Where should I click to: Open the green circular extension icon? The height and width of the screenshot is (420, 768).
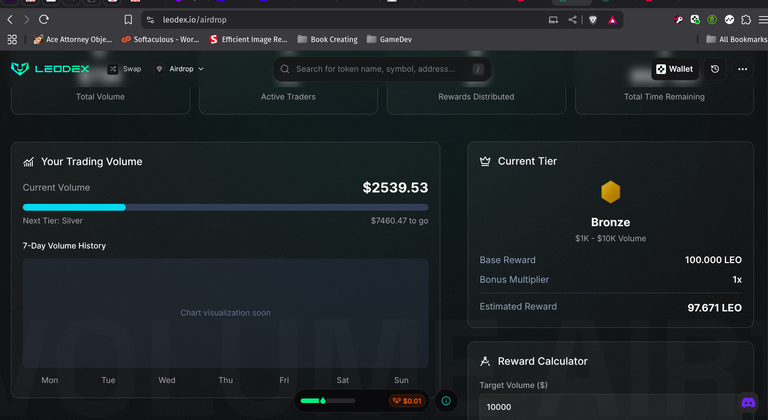[712, 20]
